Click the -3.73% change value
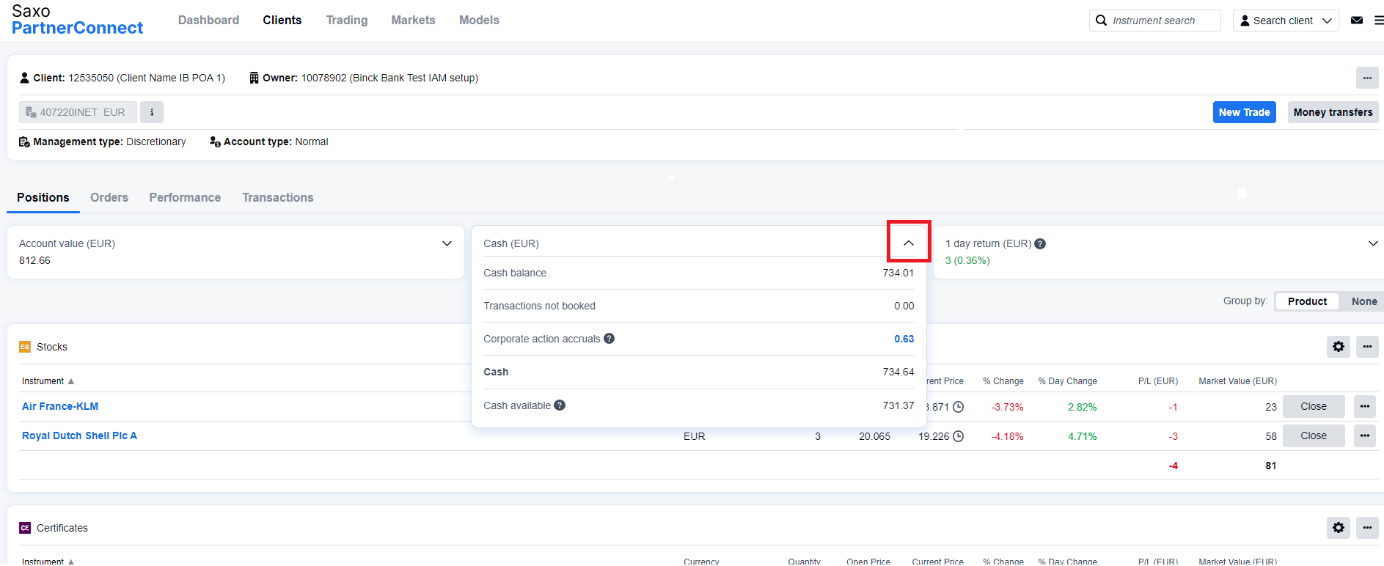This screenshot has width=1384, height=566. (1007, 407)
